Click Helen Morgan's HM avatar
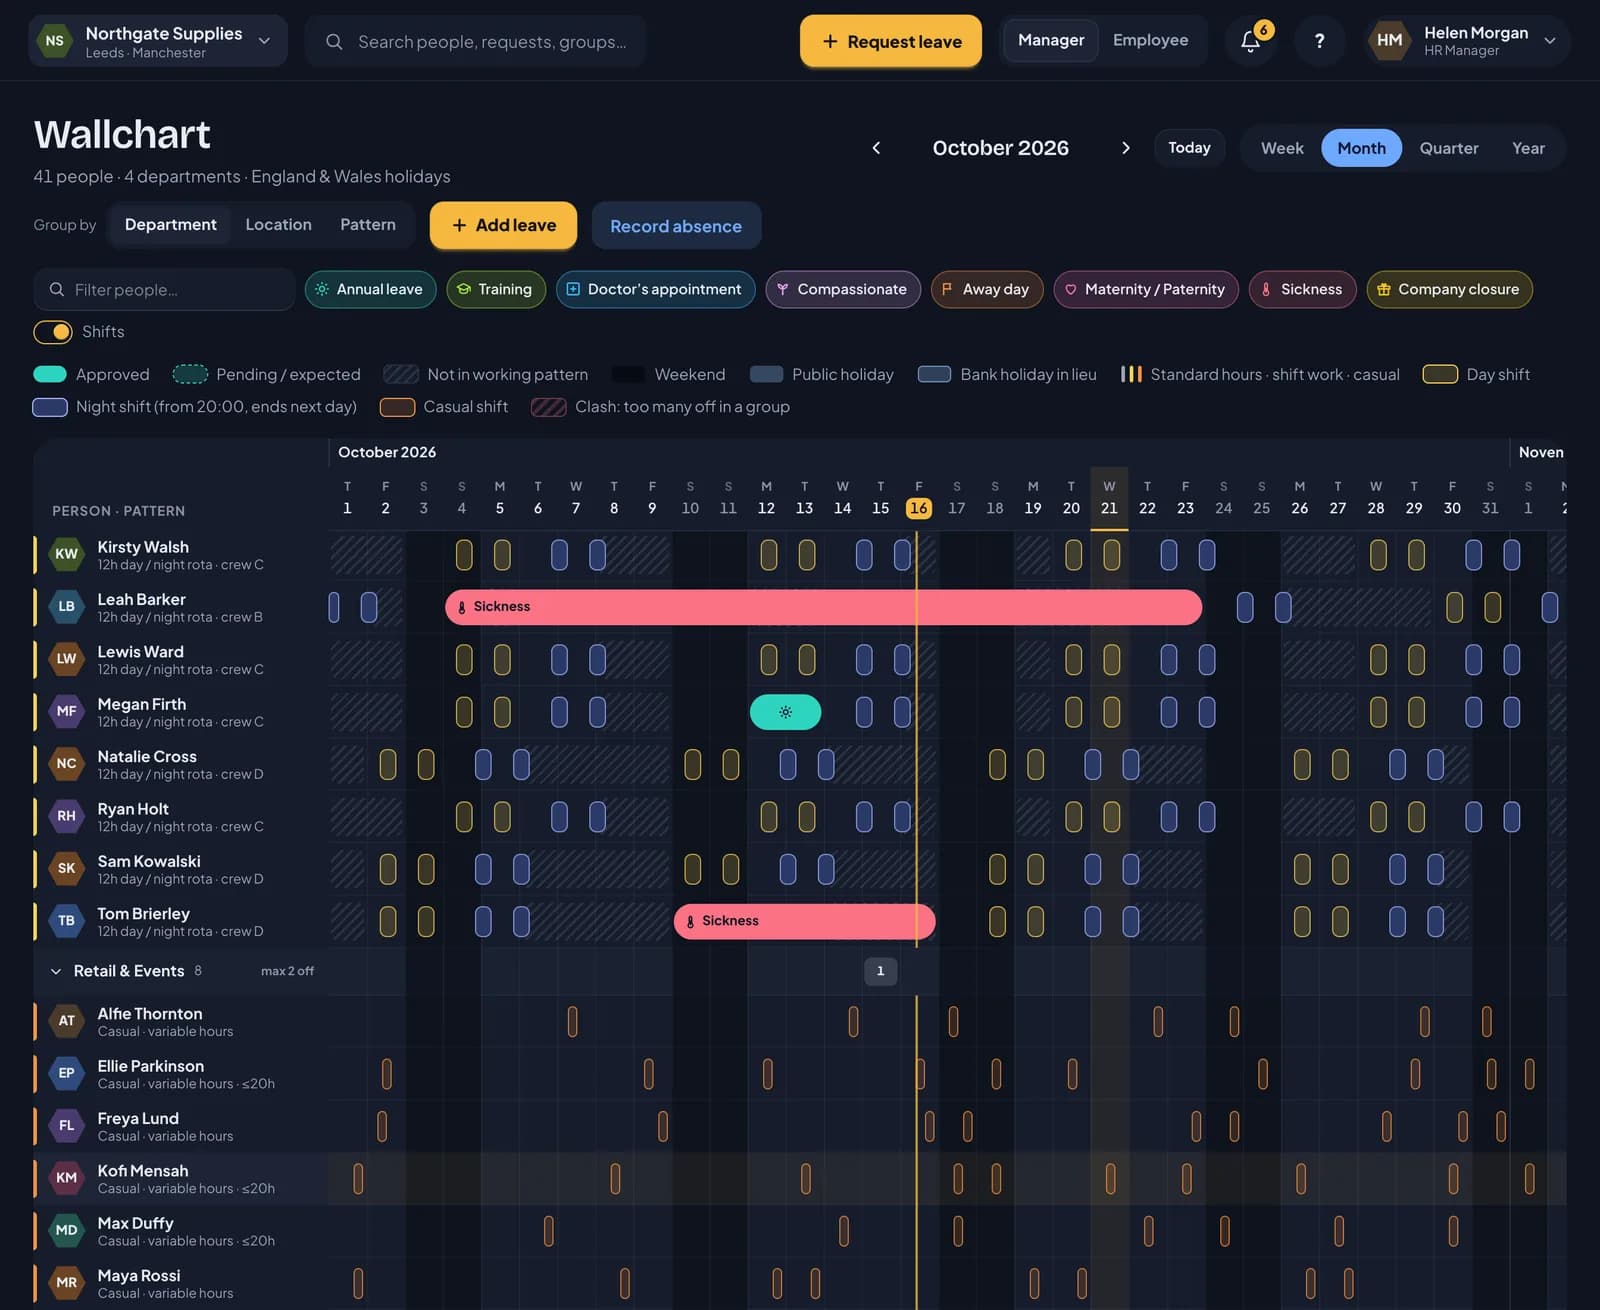The height and width of the screenshot is (1310, 1600). pos(1389,41)
